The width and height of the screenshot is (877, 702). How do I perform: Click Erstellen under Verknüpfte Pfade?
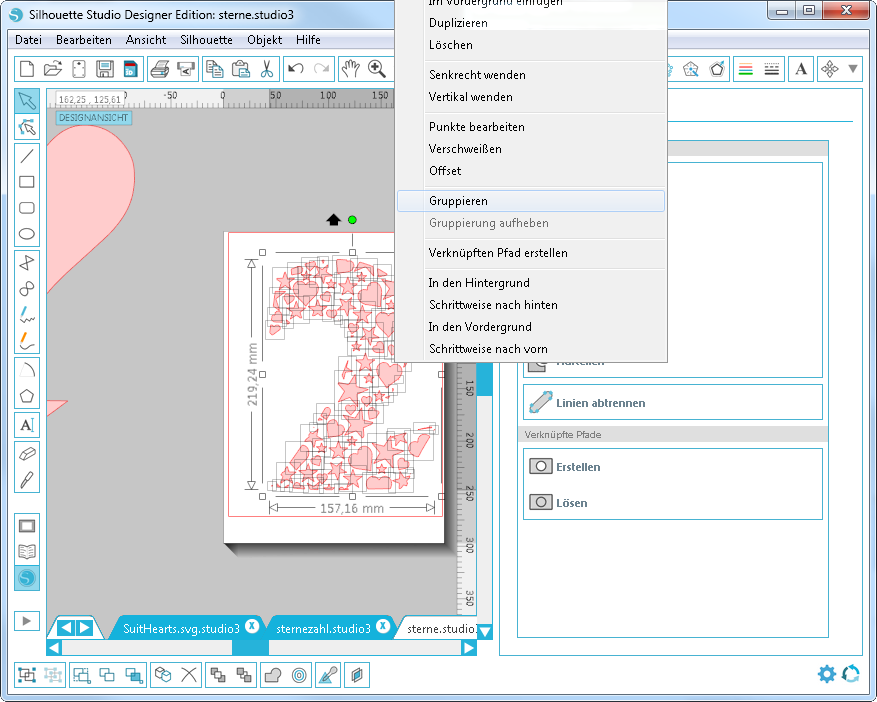[x=577, y=467]
